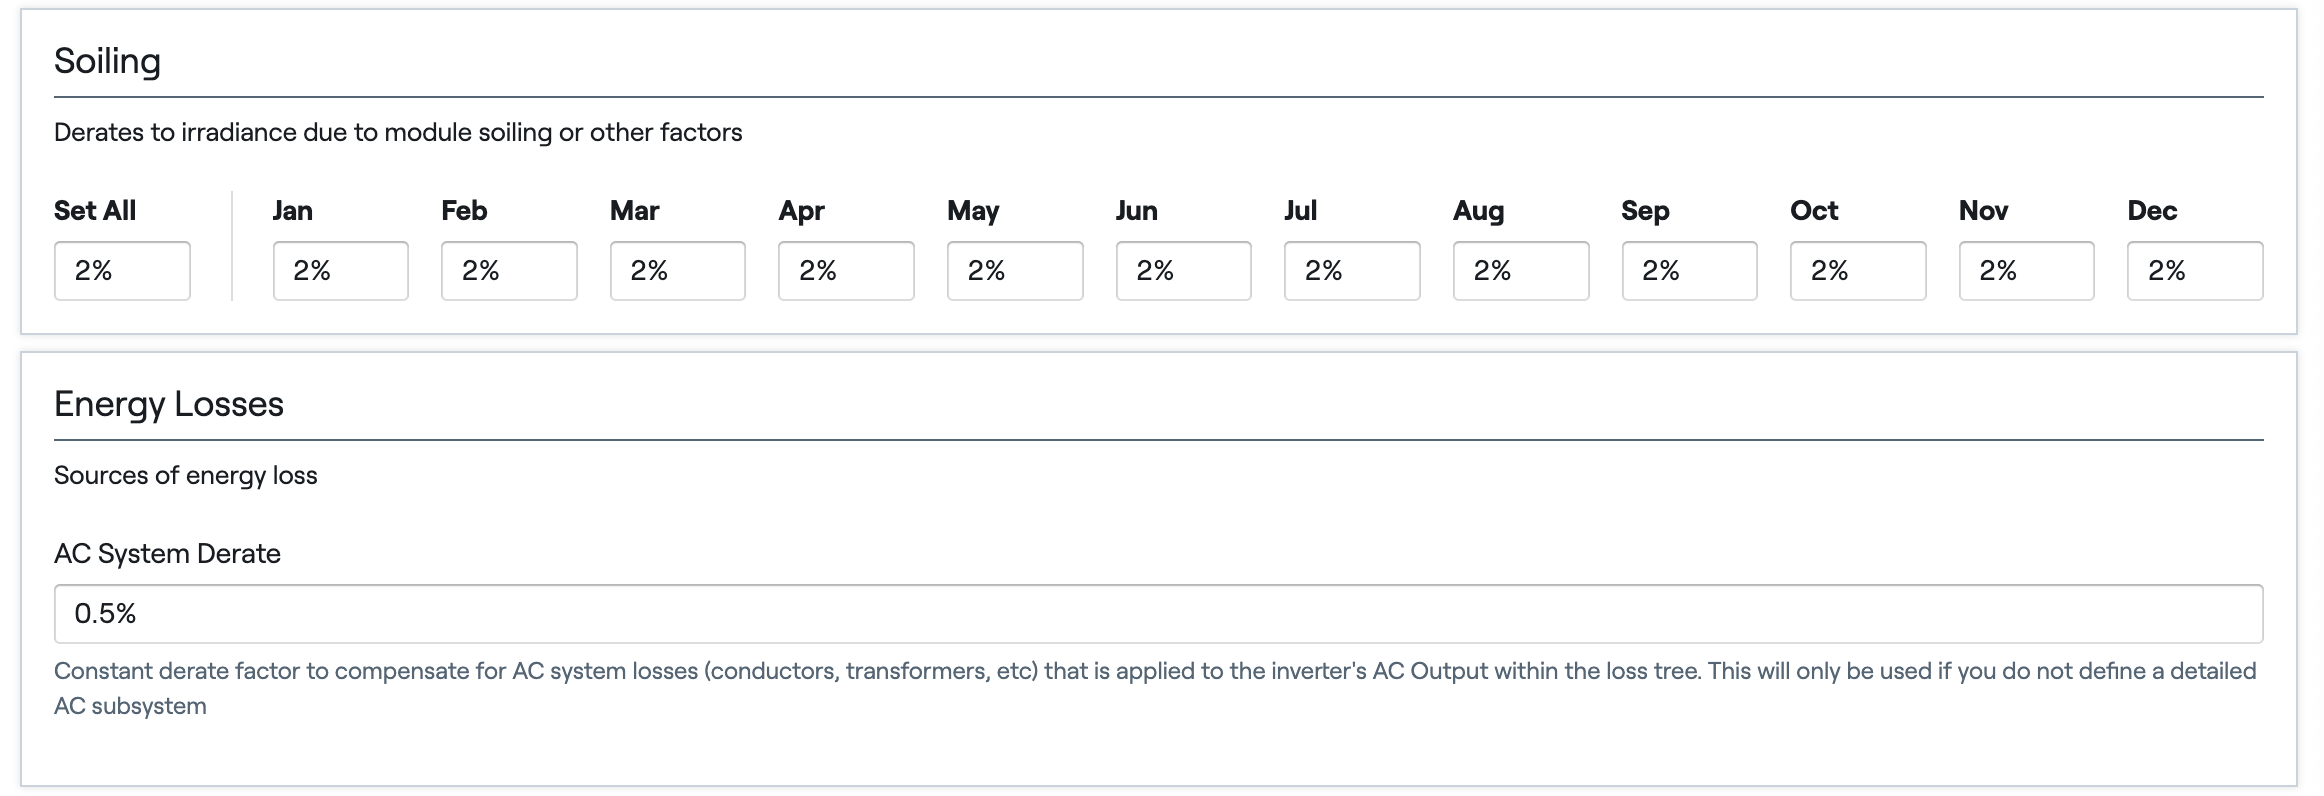Click the Set All label
Viewport: 2324px width, 796px height.
click(x=95, y=210)
